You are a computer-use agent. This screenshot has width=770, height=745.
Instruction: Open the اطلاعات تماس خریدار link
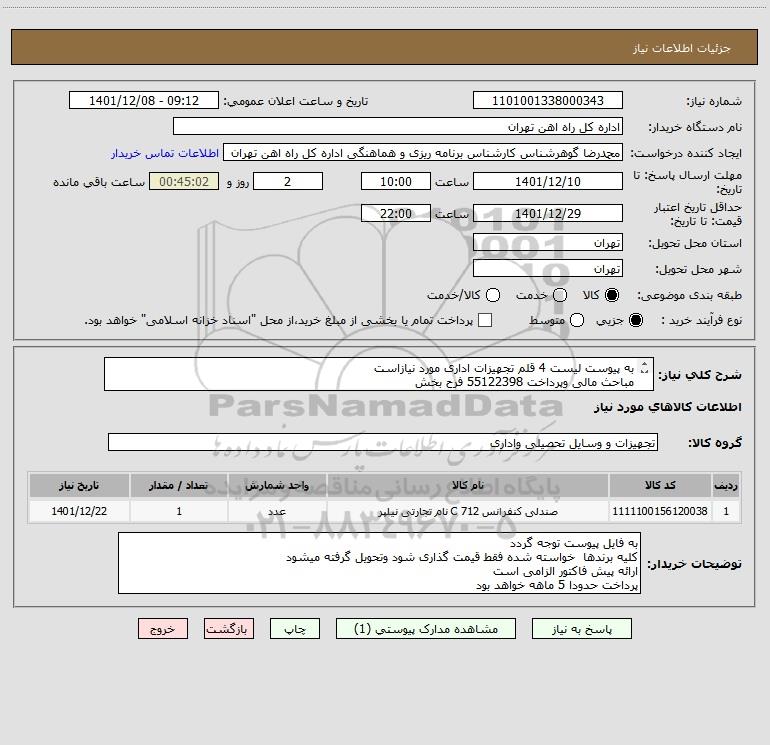click(165, 153)
